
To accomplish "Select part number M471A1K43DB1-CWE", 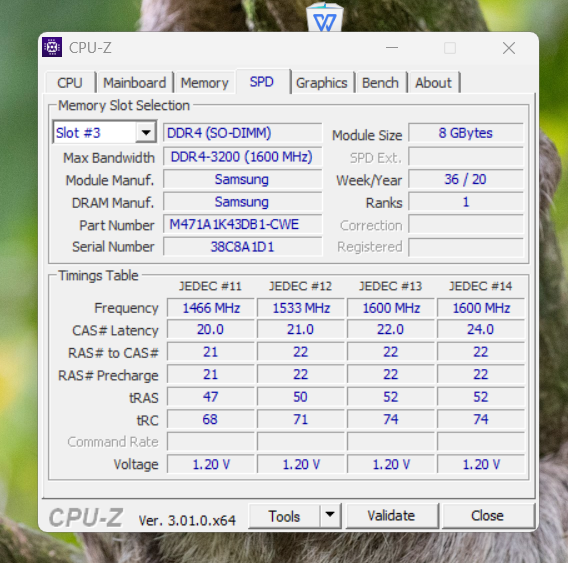I will (x=242, y=224).
